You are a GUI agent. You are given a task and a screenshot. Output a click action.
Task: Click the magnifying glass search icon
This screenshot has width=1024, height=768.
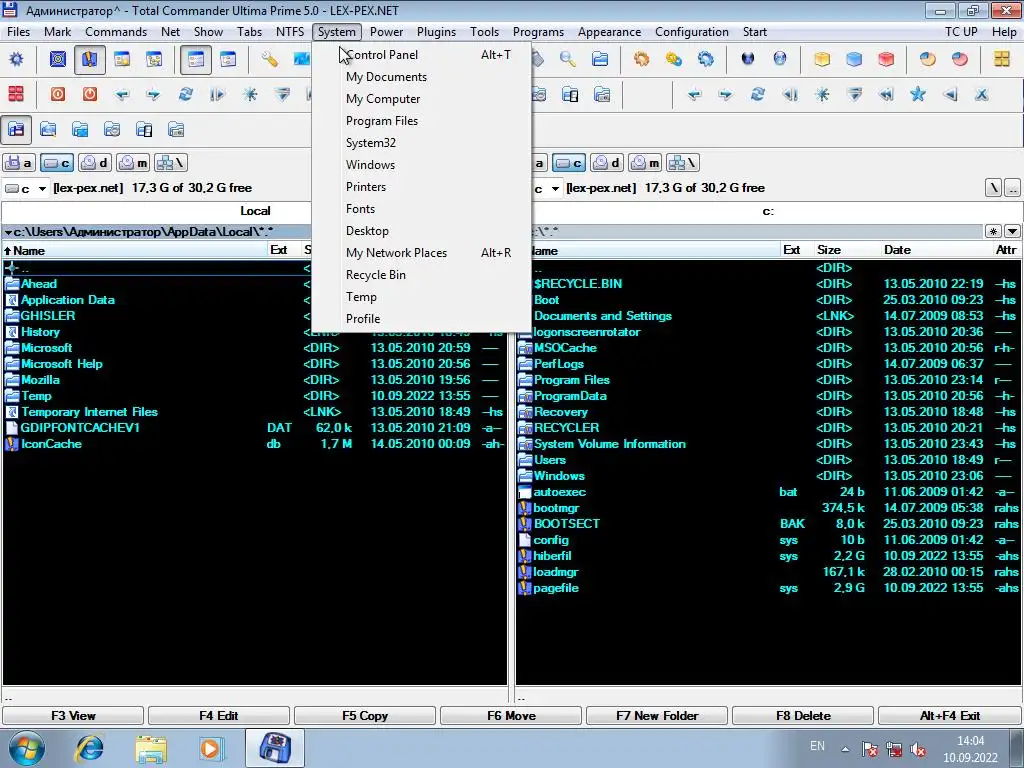coord(568,59)
